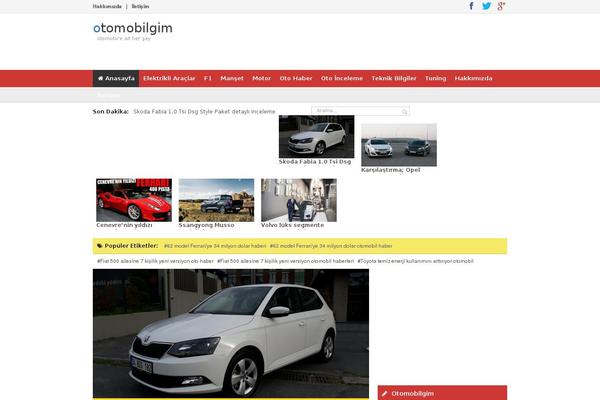Open the Facebook social icon
The width and height of the screenshot is (600, 400).
coord(471,6)
